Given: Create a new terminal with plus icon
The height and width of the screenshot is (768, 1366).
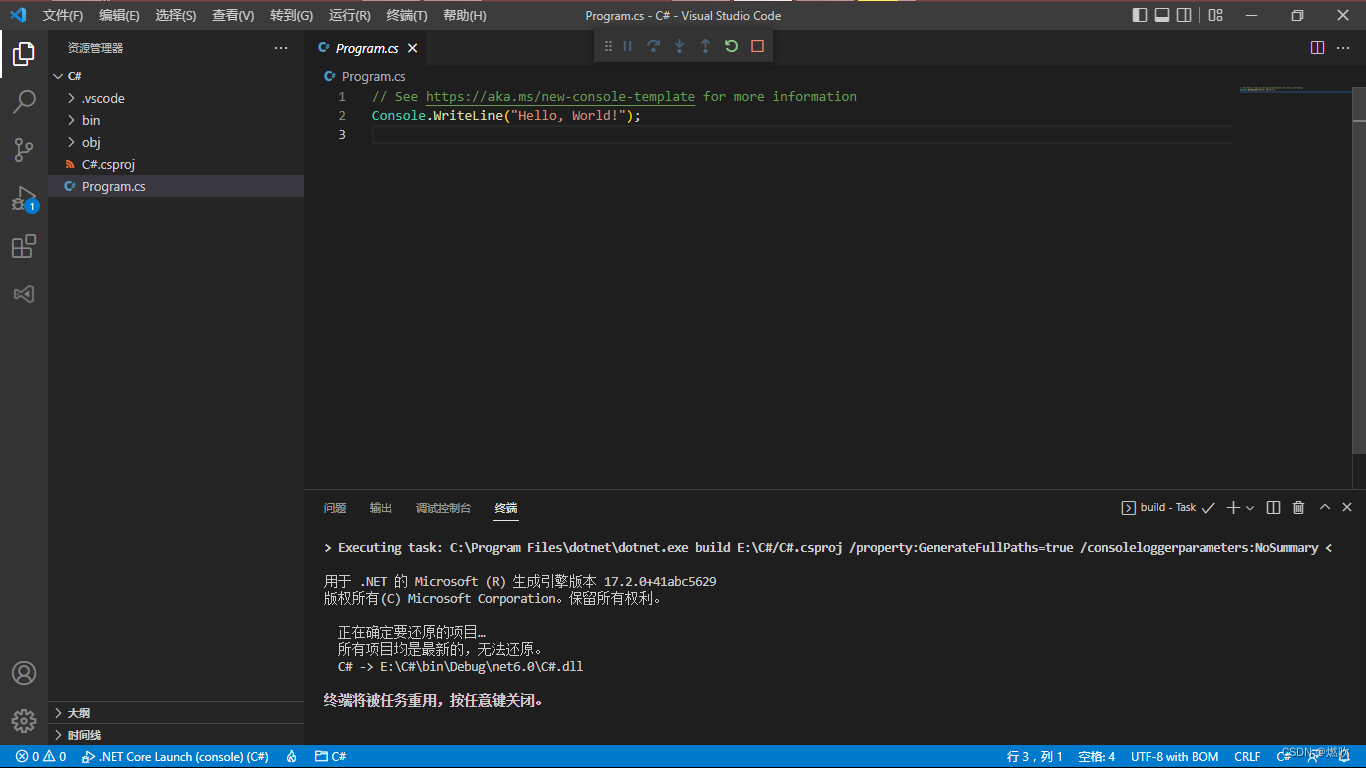Looking at the screenshot, I should point(1233,508).
